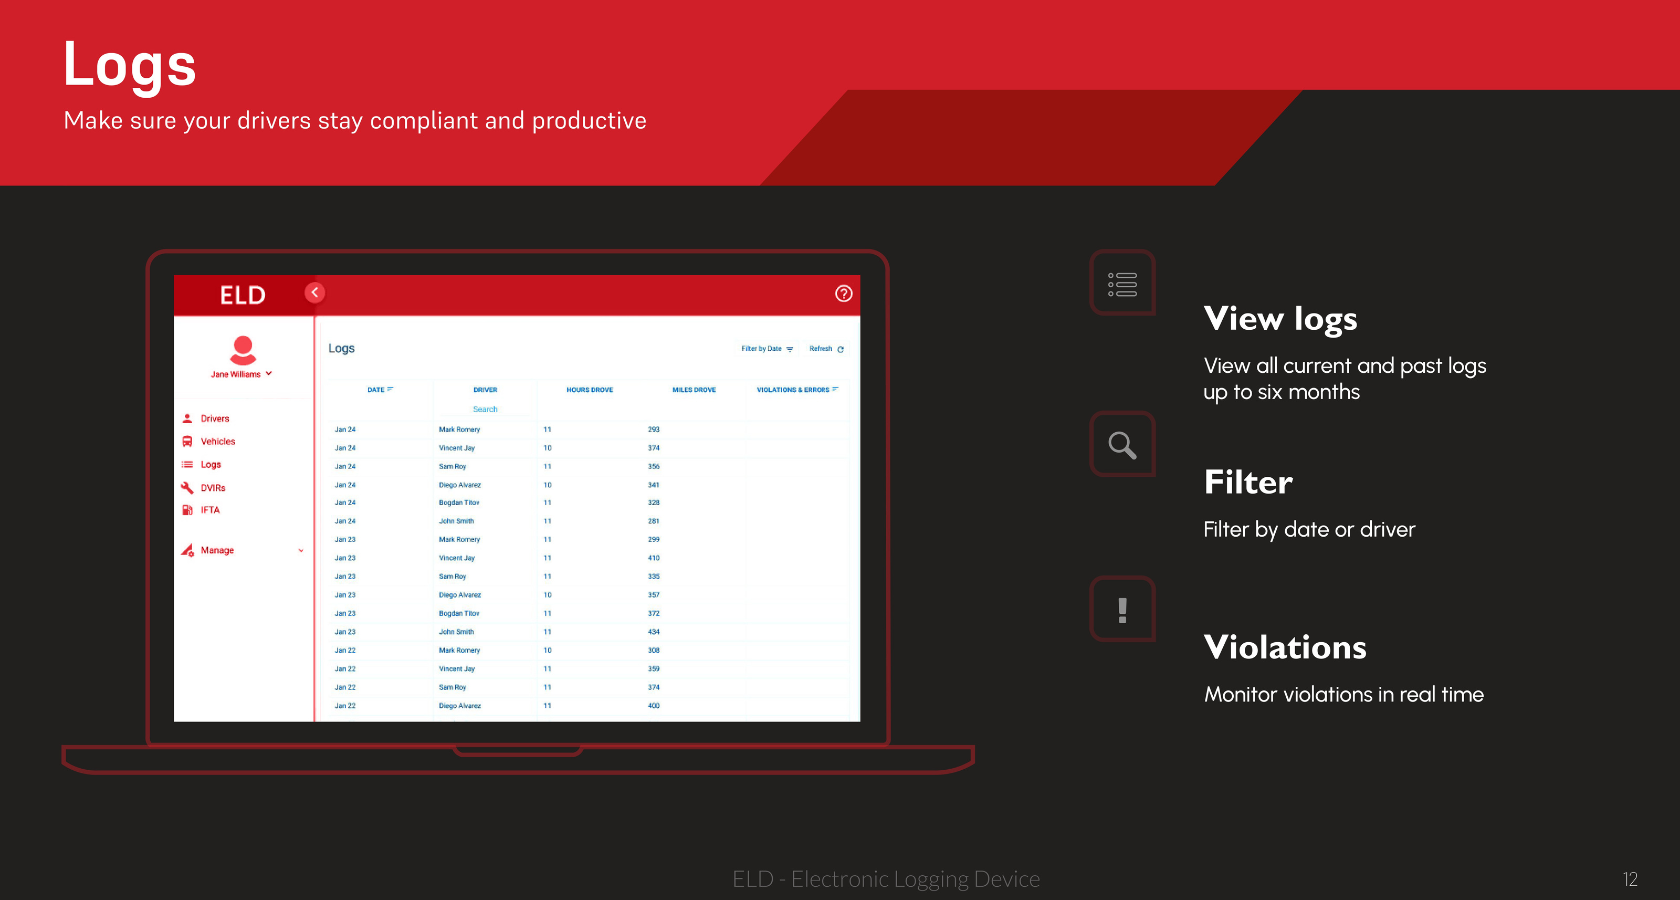
Task: Expand Manage with its chevron arrow
Action: [x=300, y=550]
